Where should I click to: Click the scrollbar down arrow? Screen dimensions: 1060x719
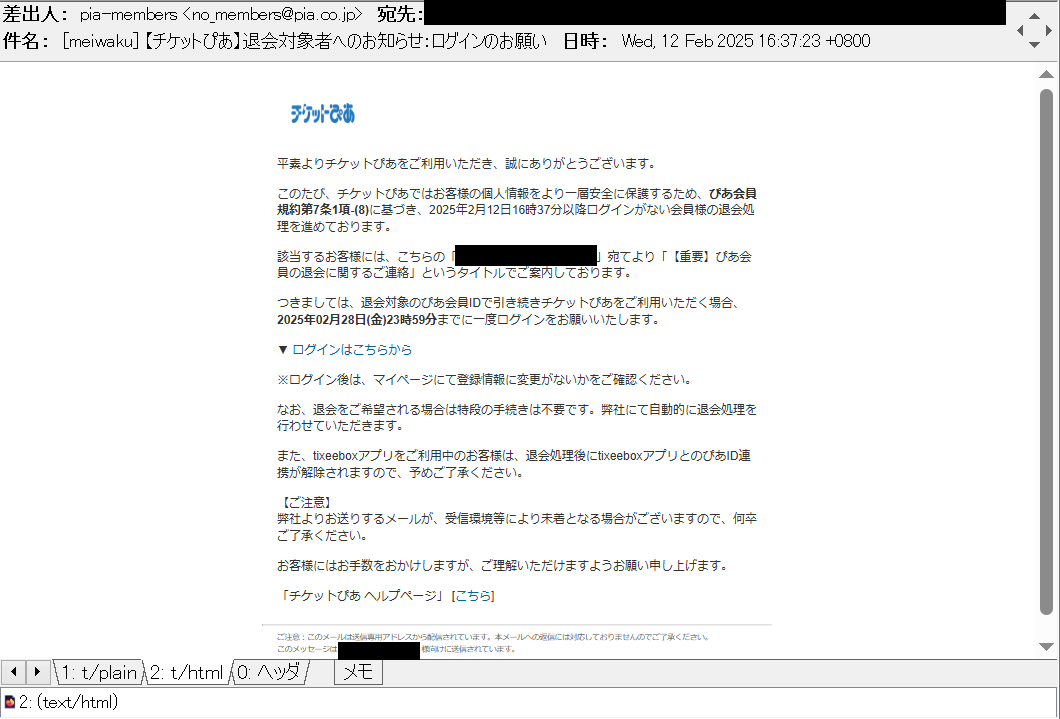1046,647
